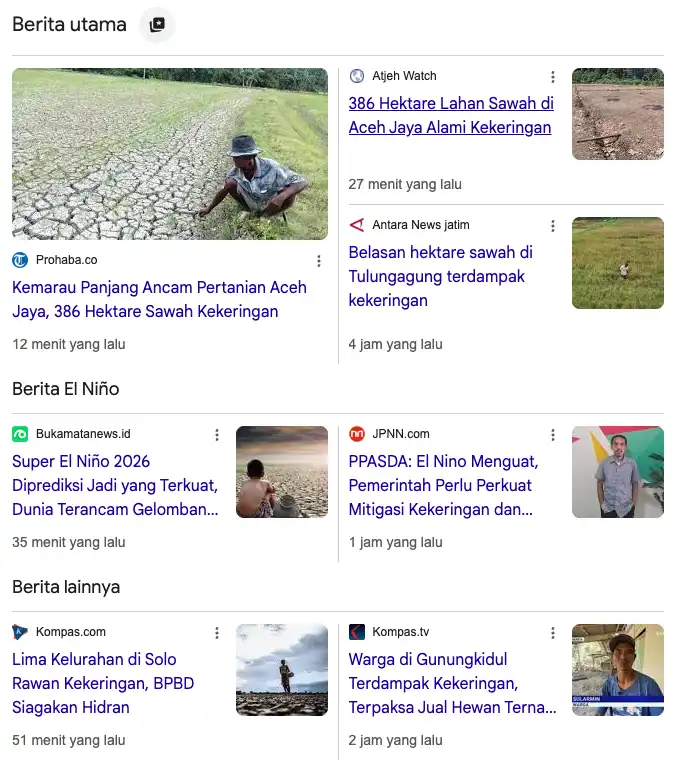This screenshot has width=684, height=764.
Task: Click the Prohaba.co source logo
Action: pos(20,260)
